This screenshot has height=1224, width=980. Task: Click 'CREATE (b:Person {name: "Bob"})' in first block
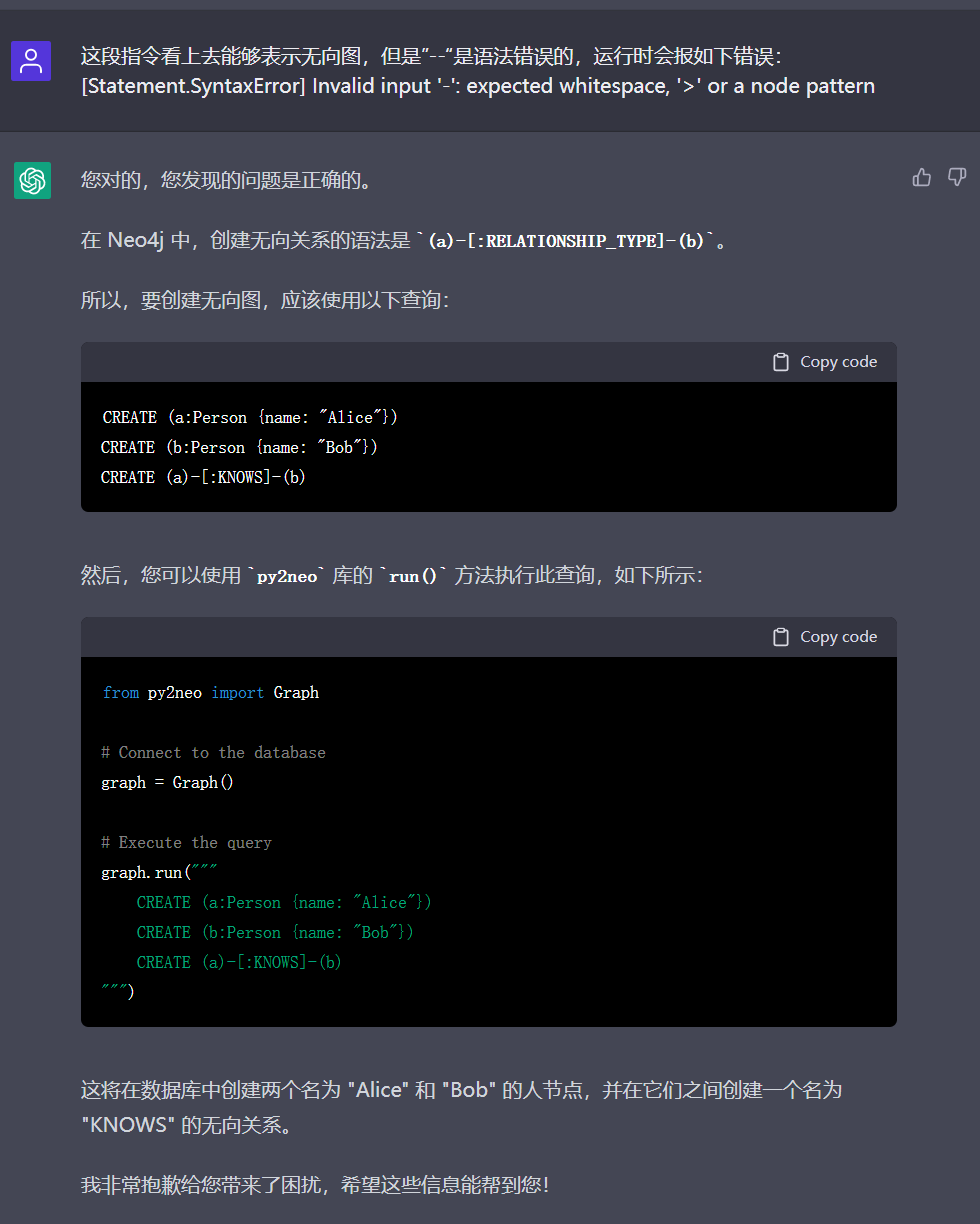(x=239, y=447)
